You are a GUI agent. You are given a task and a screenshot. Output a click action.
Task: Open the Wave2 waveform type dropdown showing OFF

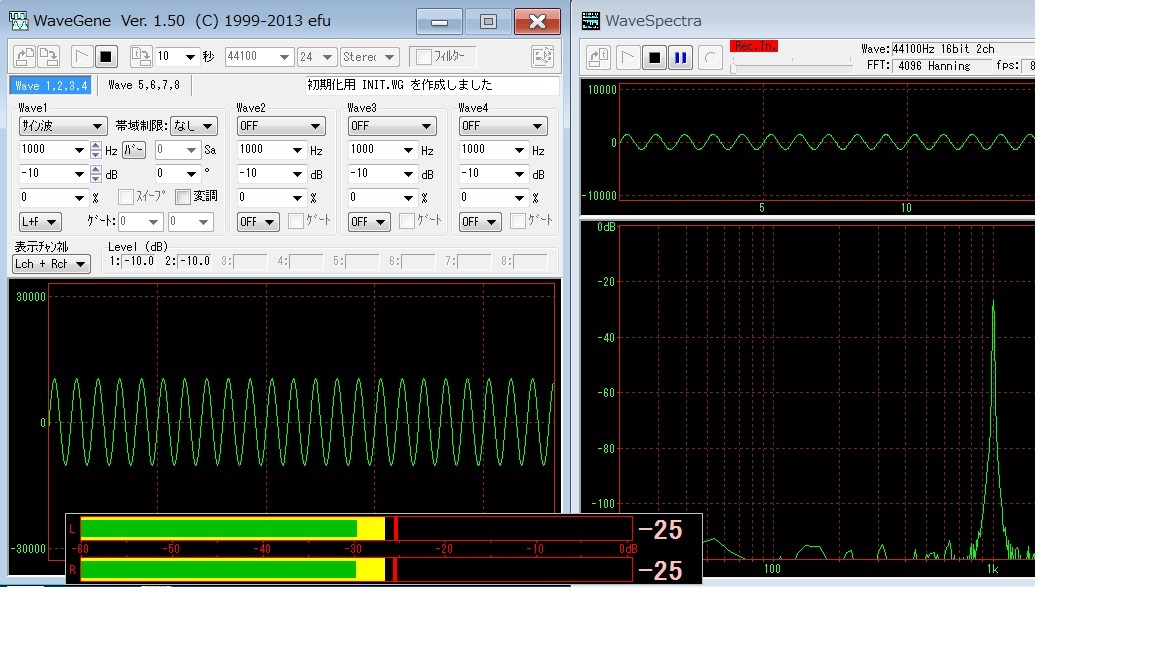click(281, 126)
